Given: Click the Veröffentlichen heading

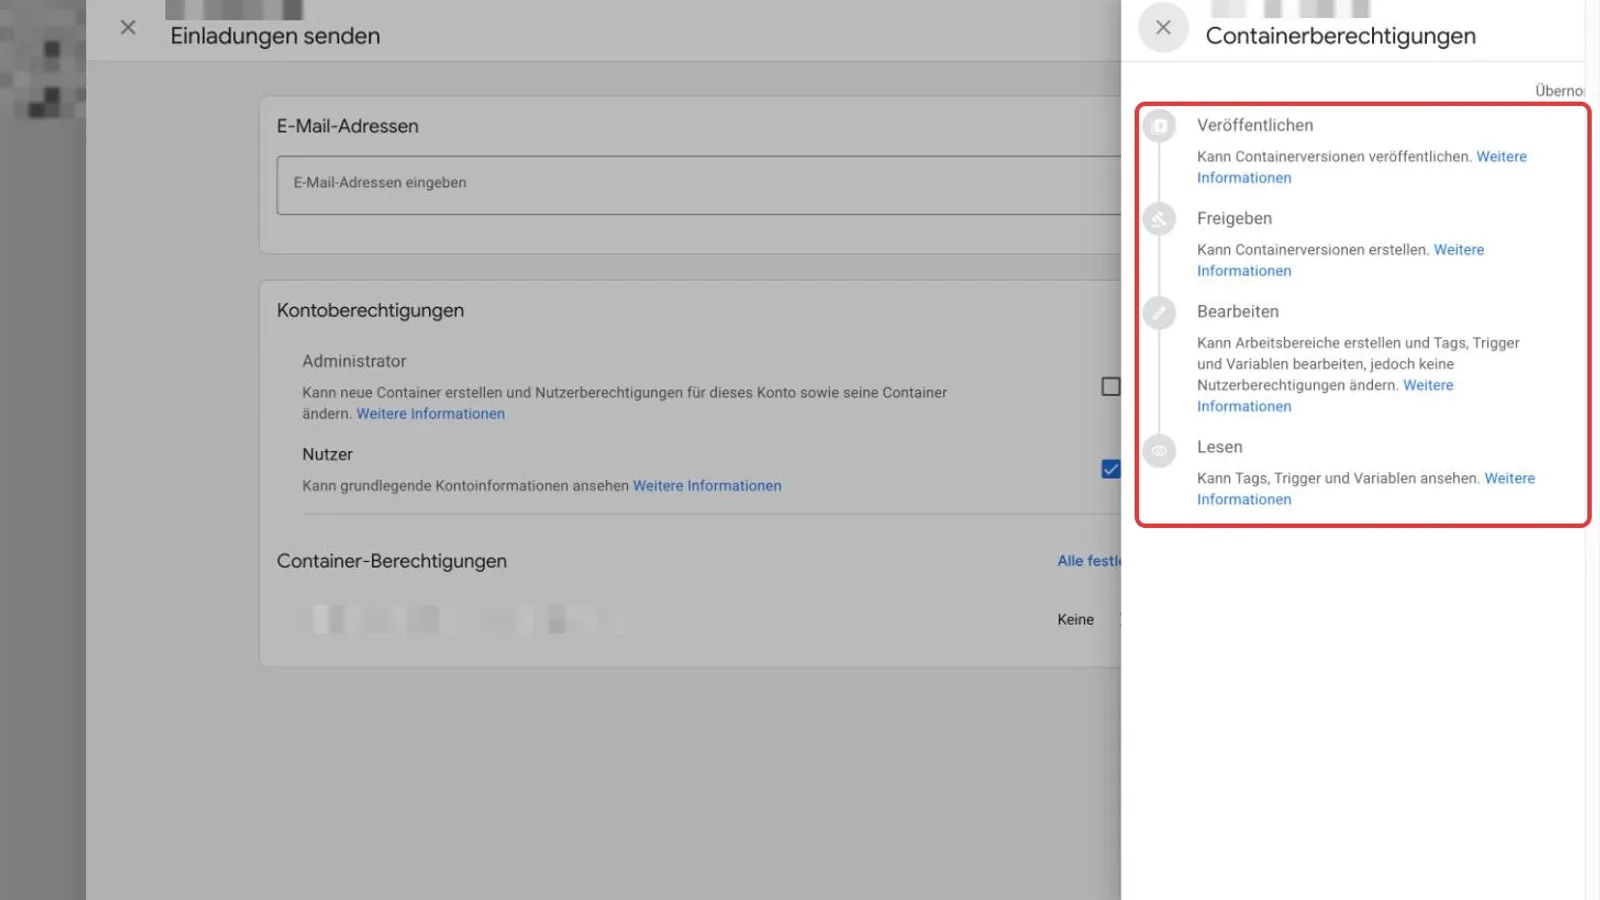Looking at the screenshot, I should pos(1255,125).
